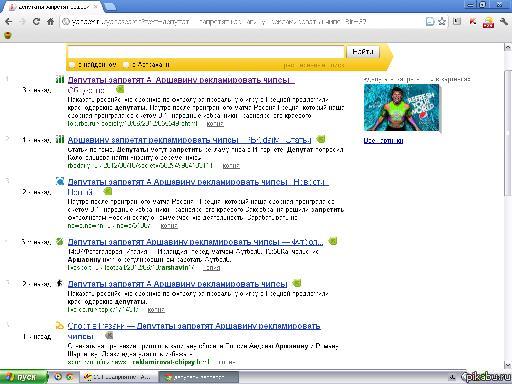This screenshot has height=384, width=512.
Task: Open the Windows 'пуск' Start button
Action: click(23, 377)
